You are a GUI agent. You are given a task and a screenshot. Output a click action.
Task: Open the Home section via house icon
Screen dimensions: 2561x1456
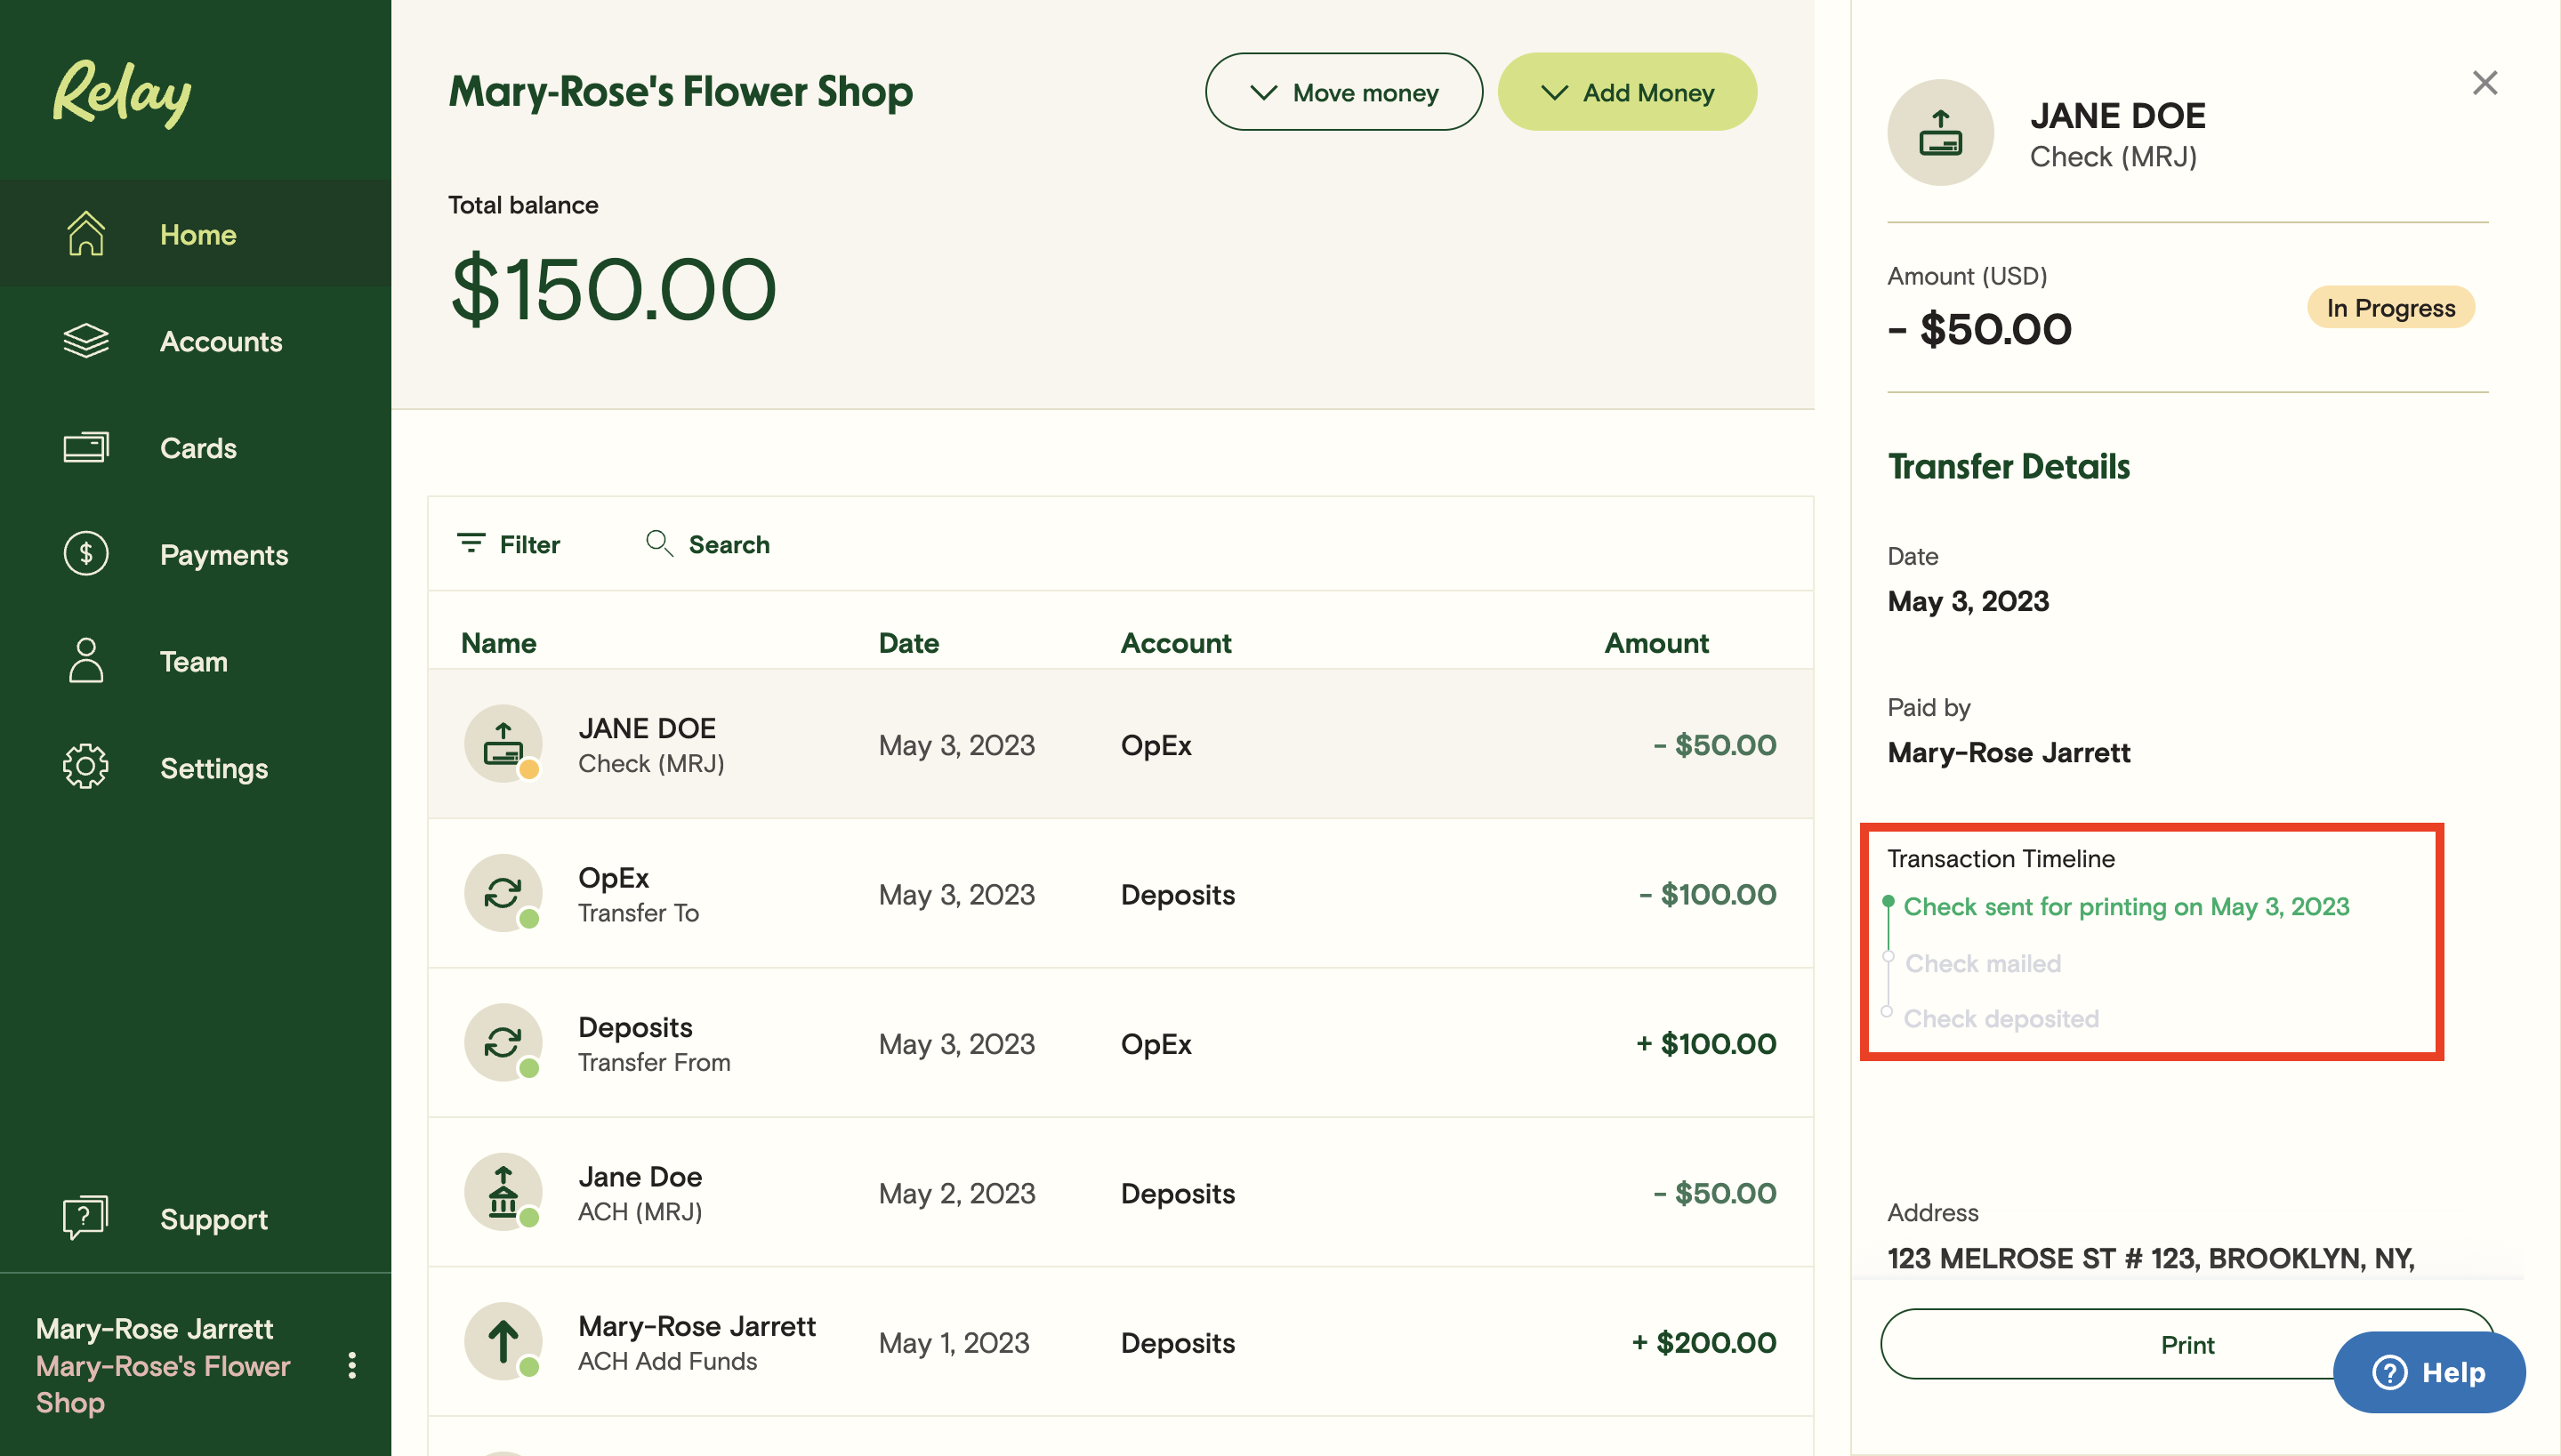[85, 234]
